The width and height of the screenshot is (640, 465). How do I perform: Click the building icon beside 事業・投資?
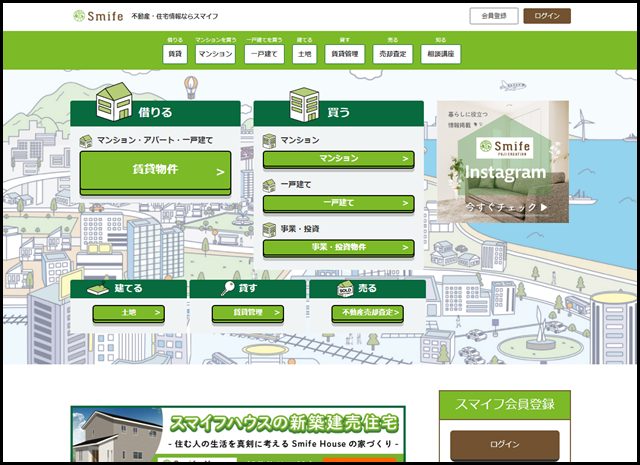[x=269, y=230]
